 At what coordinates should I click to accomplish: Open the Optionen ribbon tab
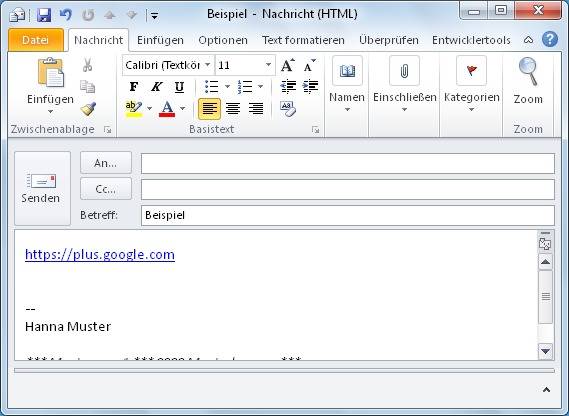223,40
